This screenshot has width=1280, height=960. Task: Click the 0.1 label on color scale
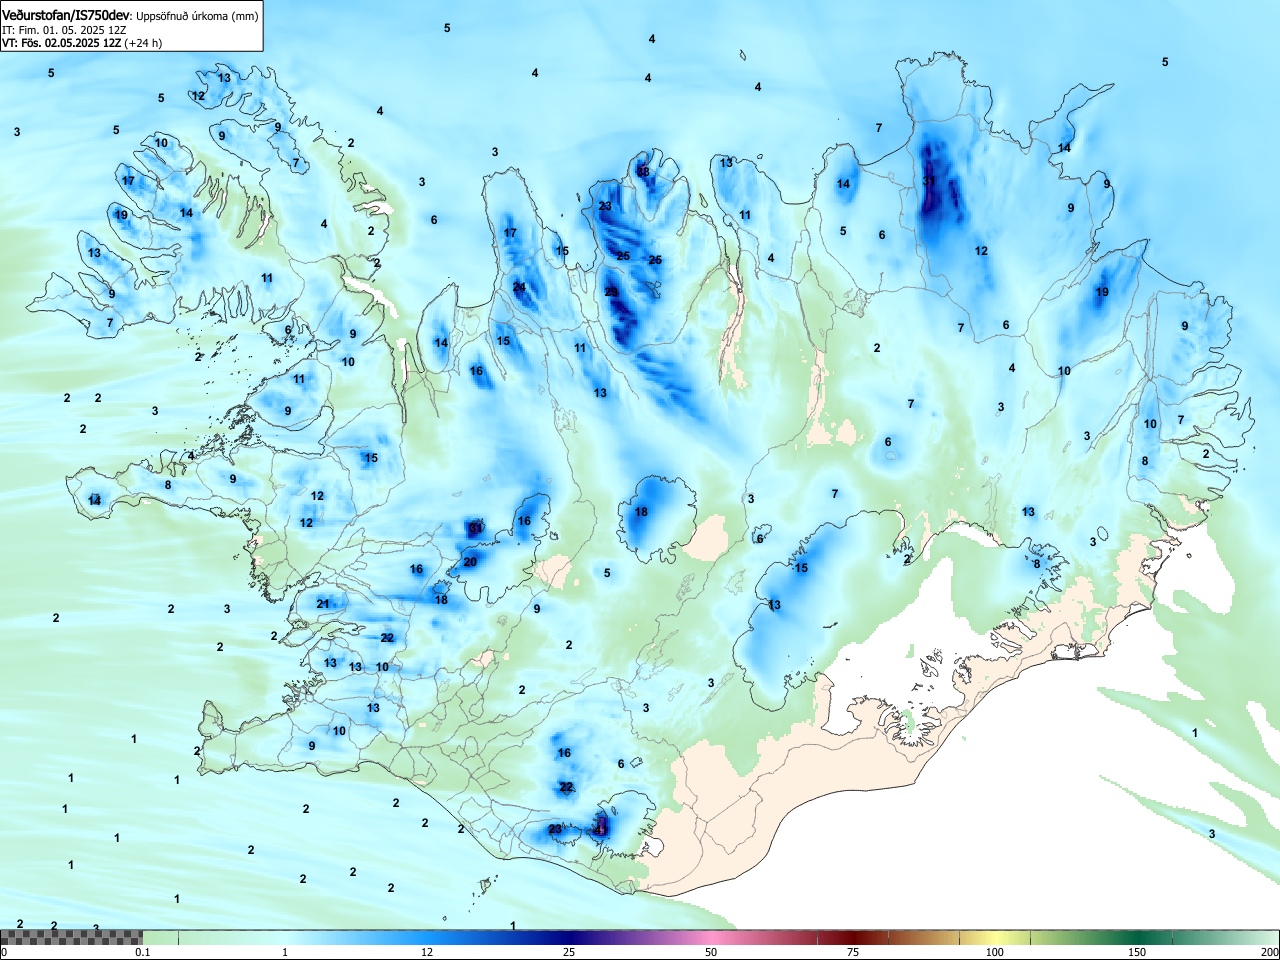[x=143, y=952]
